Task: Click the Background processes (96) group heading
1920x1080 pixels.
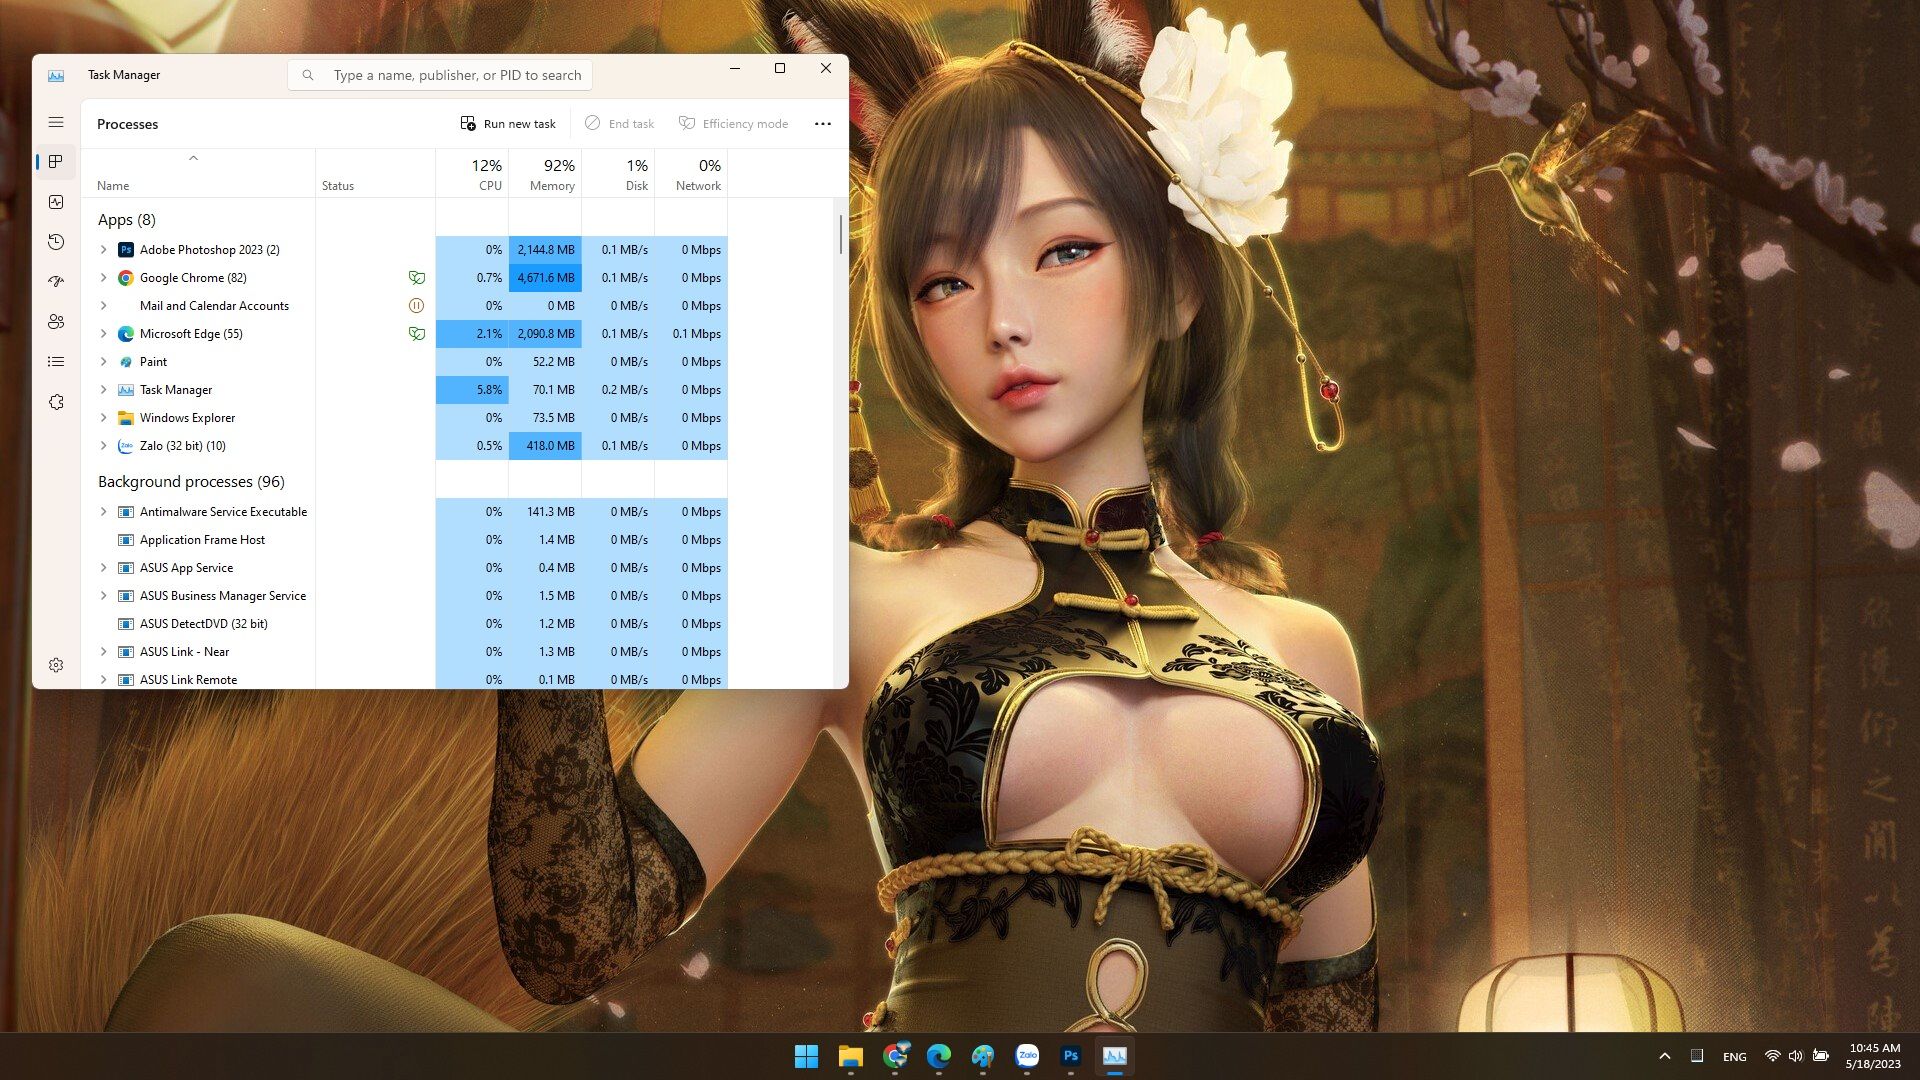Action: point(191,482)
